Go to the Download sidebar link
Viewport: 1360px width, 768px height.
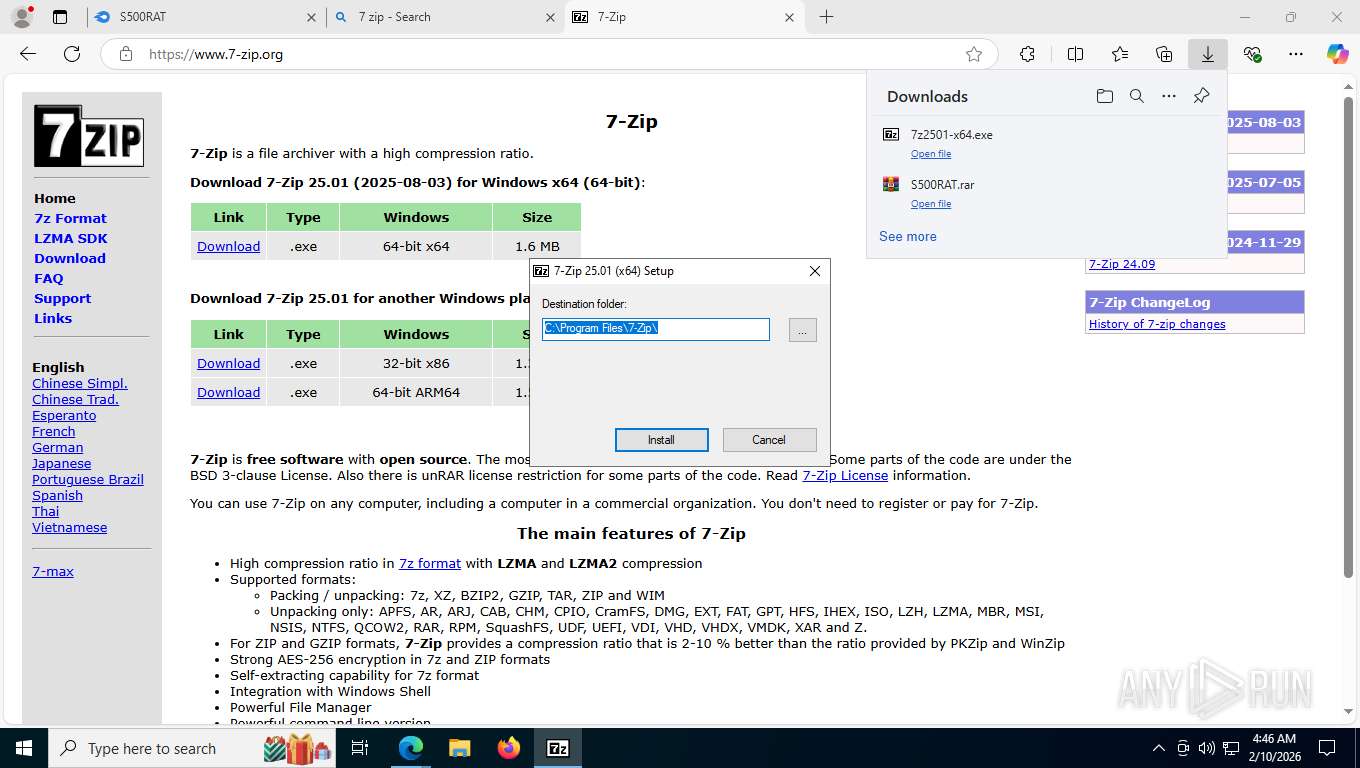70,258
